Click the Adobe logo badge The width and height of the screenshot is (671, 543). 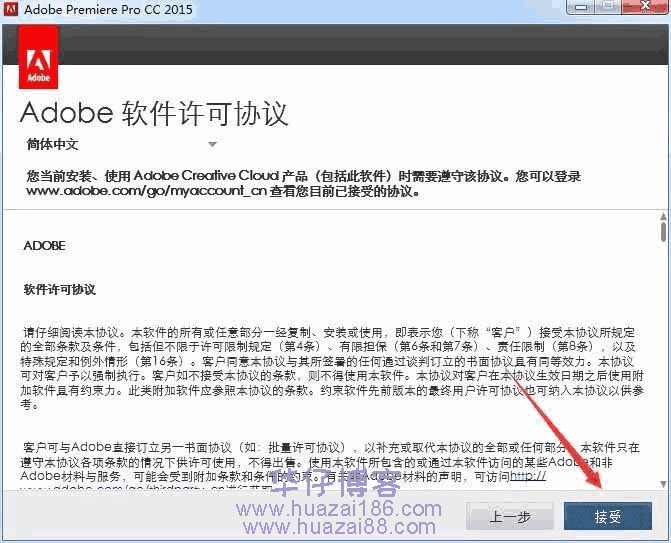coord(39,57)
